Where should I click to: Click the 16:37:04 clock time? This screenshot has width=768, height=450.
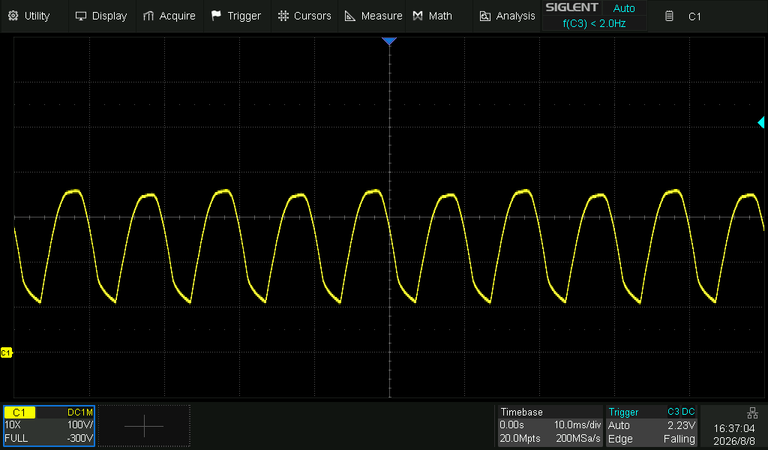coord(734,428)
